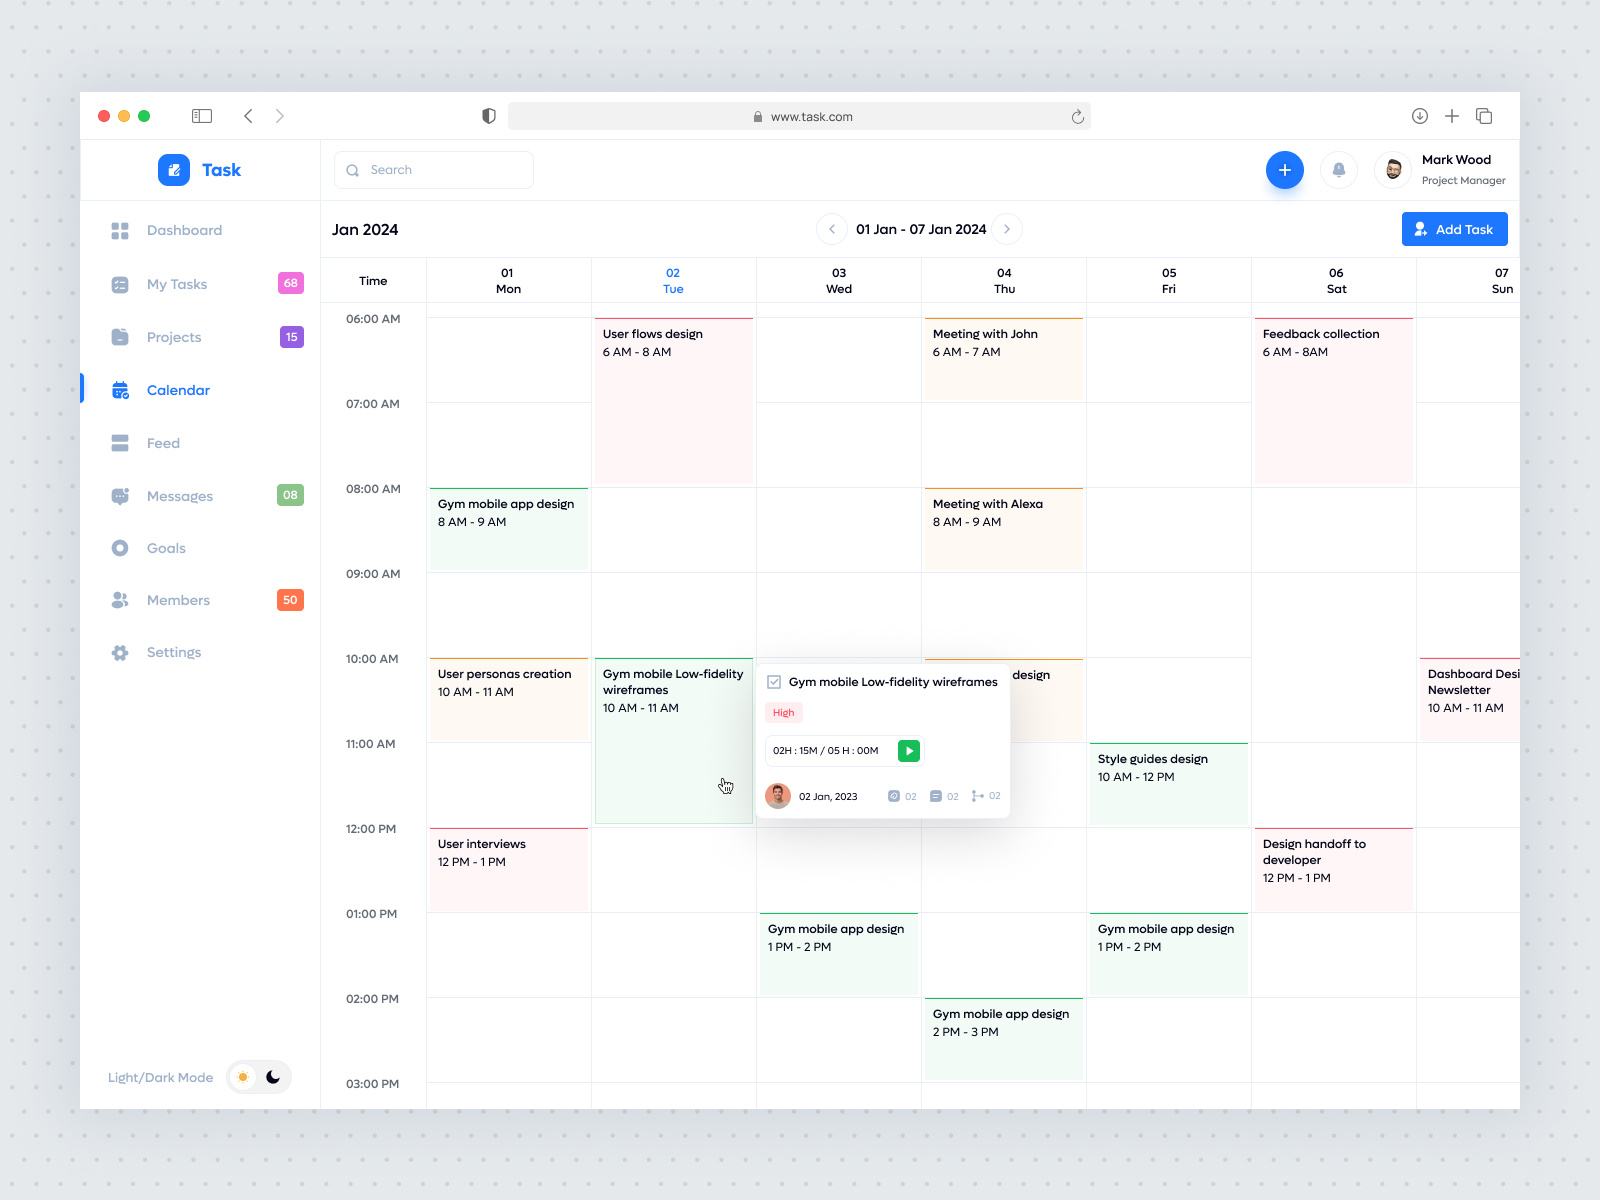
Task: Click inside the Search field
Action: click(x=433, y=170)
